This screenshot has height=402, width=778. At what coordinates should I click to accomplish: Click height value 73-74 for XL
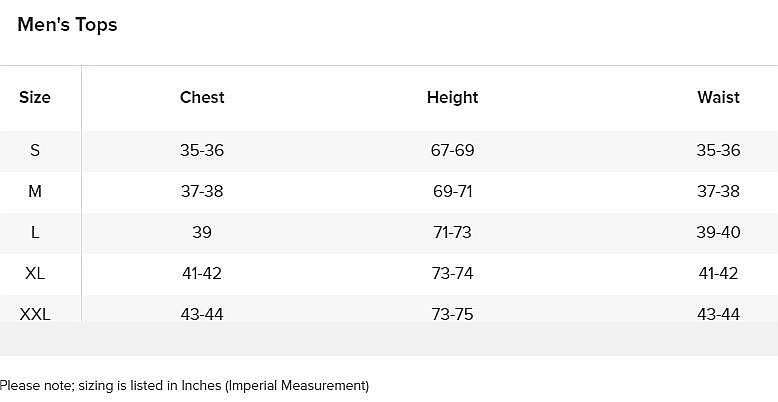click(453, 273)
